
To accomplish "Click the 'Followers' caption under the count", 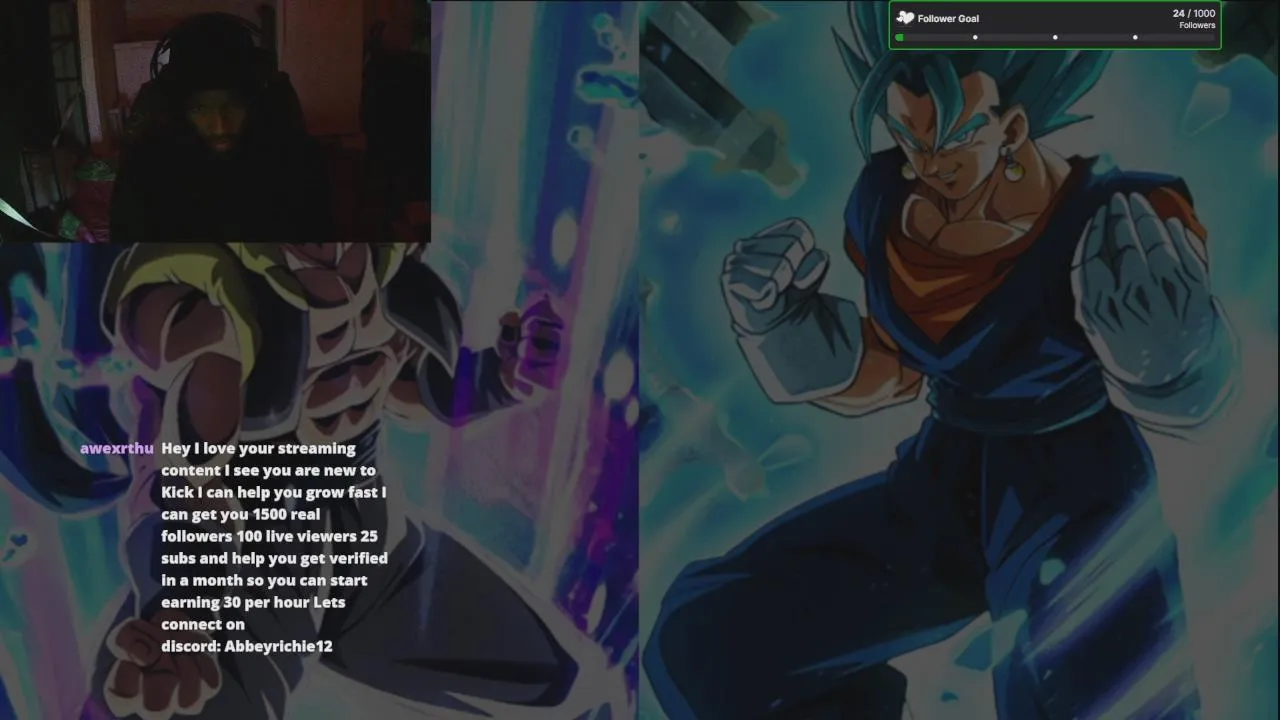I will tap(1197, 26).
